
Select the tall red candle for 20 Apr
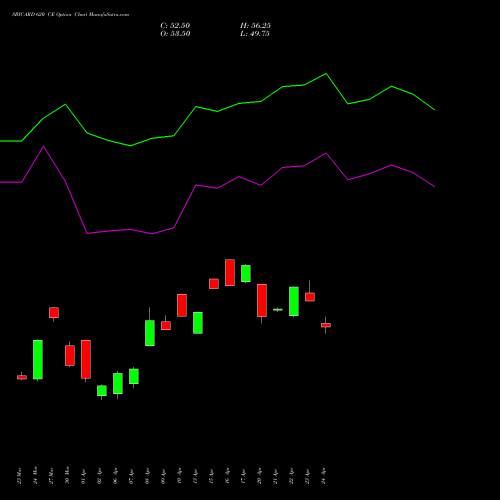click(x=262, y=300)
